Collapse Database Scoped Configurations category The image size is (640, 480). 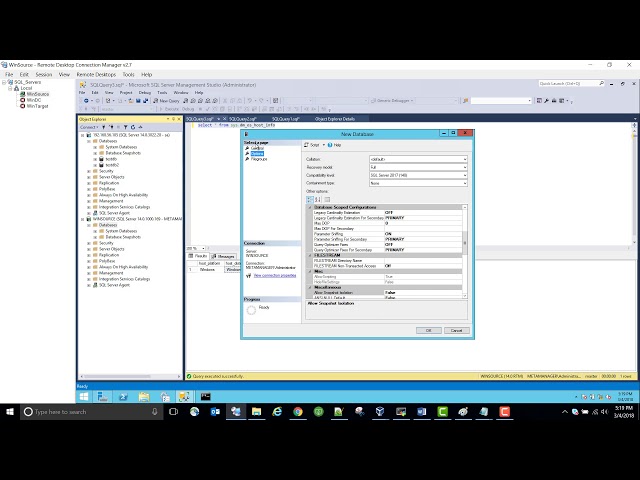[x=310, y=207]
